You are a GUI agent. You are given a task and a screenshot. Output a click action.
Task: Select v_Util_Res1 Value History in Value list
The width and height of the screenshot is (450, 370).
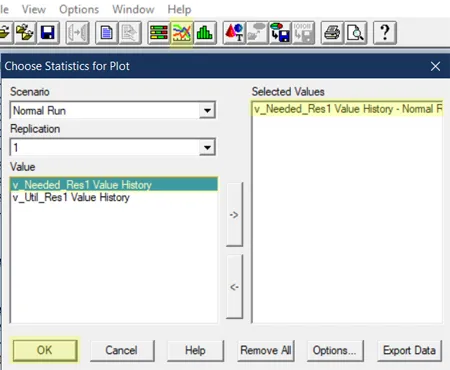[114, 197]
